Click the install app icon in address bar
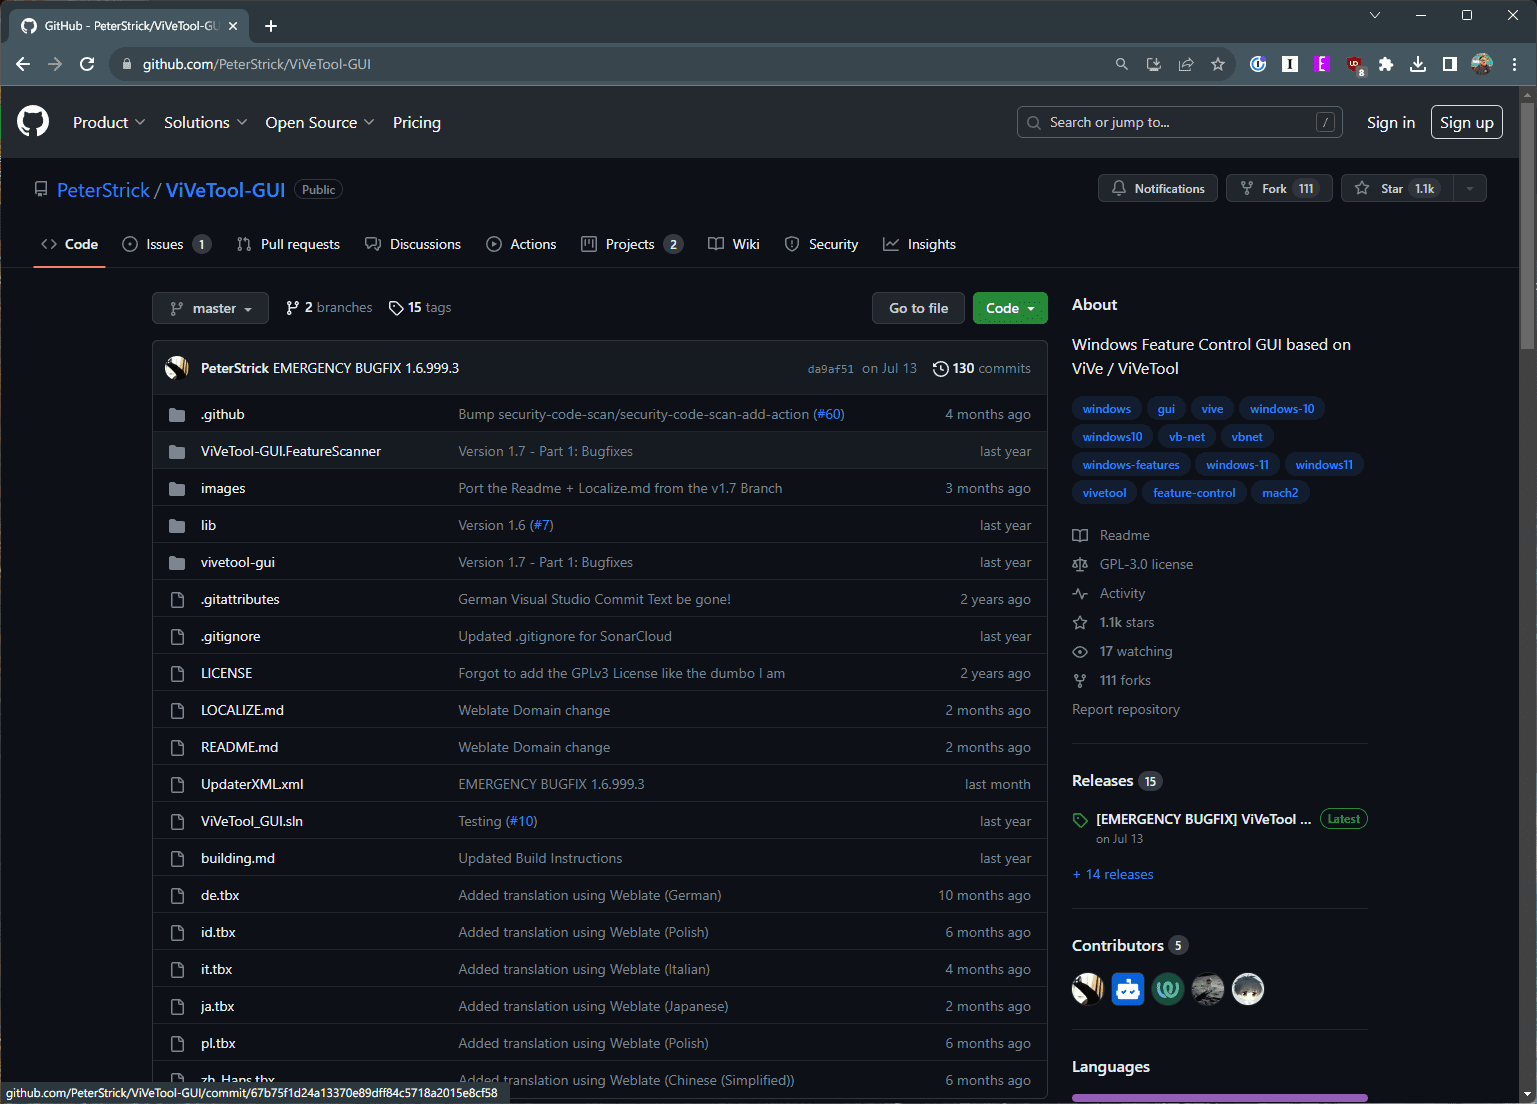The width and height of the screenshot is (1537, 1104). tap(1153, 64)
